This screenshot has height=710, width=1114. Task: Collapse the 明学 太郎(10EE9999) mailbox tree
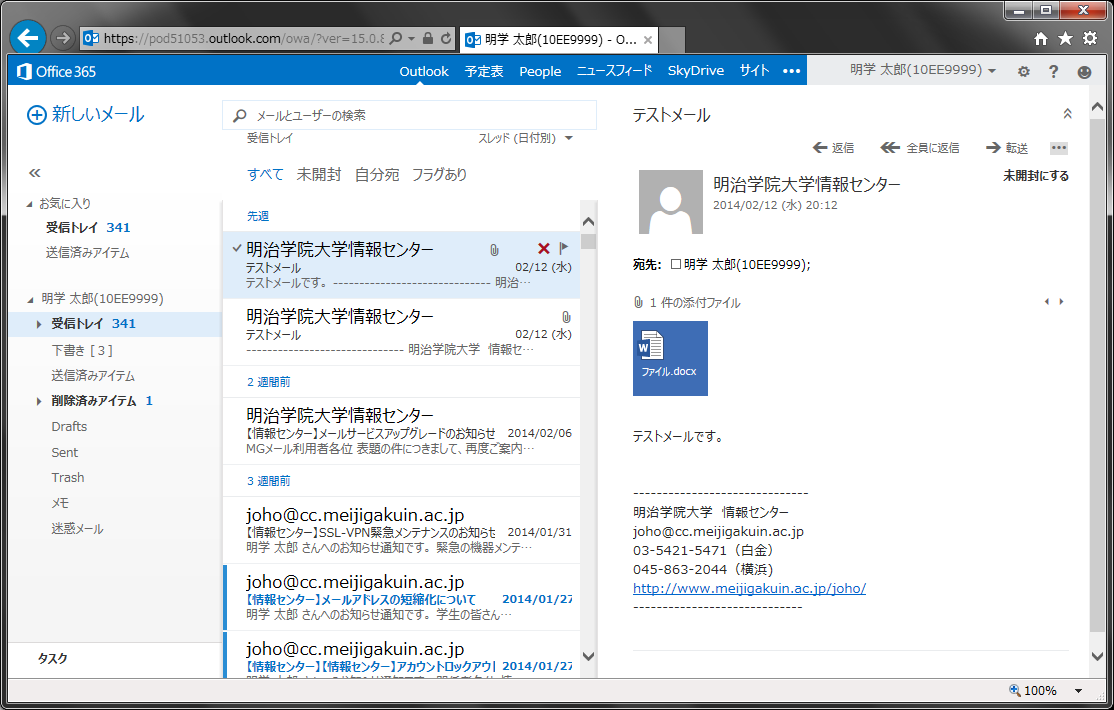click(30, 300)
